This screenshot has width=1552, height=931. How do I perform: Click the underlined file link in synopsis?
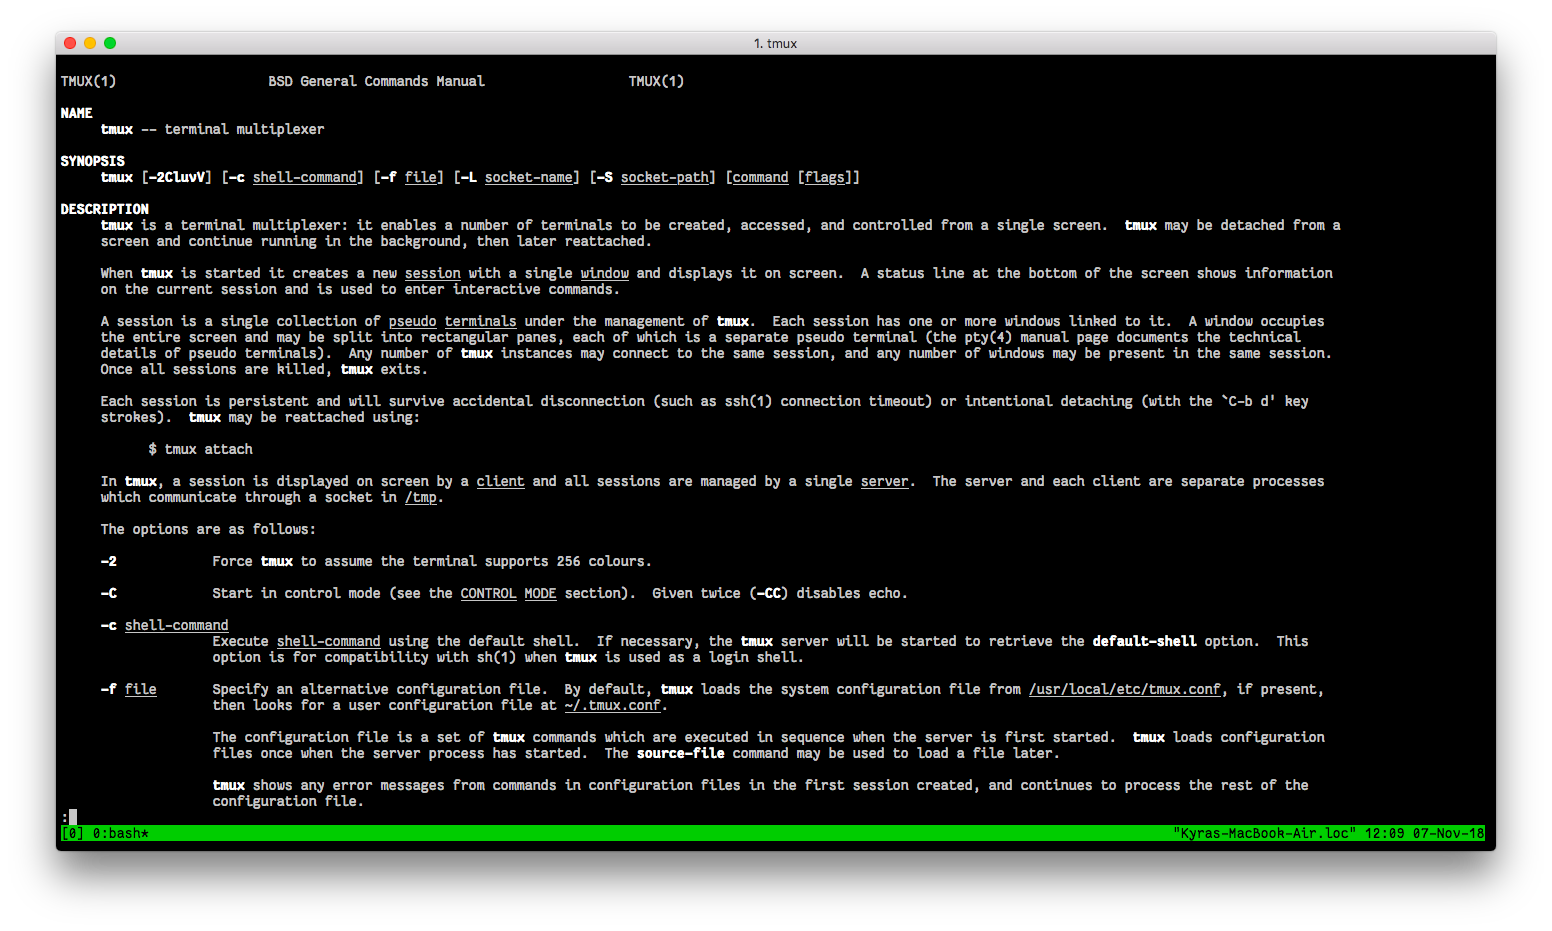tap(422, 177)
